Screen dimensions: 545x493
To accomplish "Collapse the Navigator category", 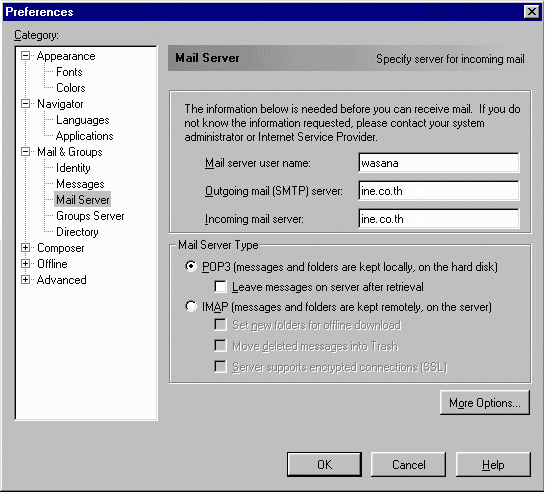I will tap(25, 104).
